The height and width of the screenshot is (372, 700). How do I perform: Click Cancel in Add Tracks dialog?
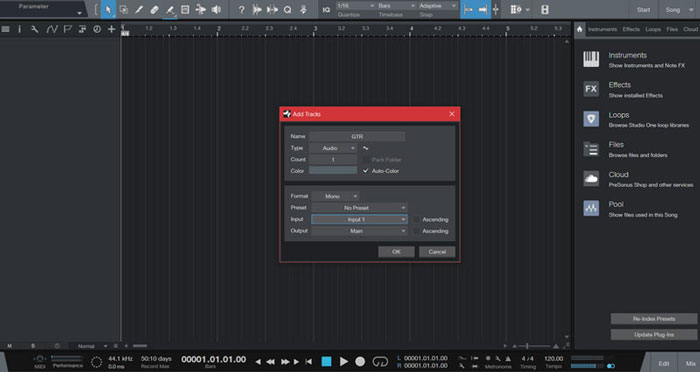[x=437, y=252]
